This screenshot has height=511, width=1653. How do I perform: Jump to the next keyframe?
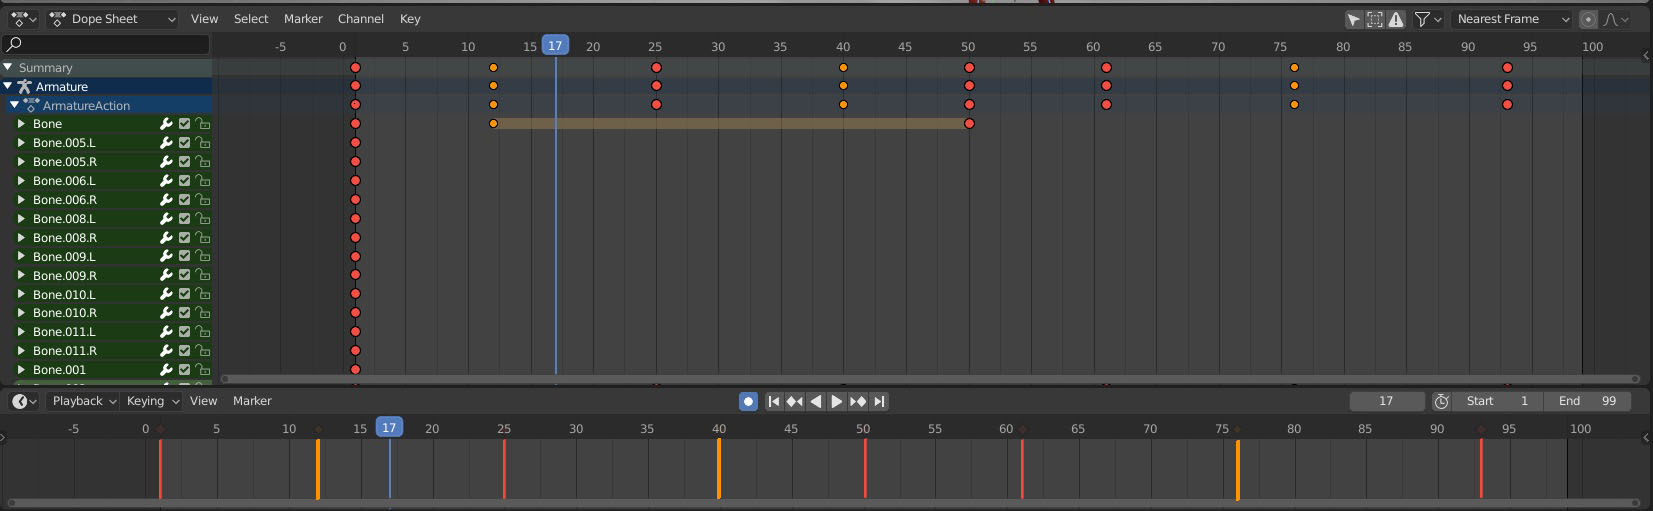pyautogui.click(x=858, y=401)
